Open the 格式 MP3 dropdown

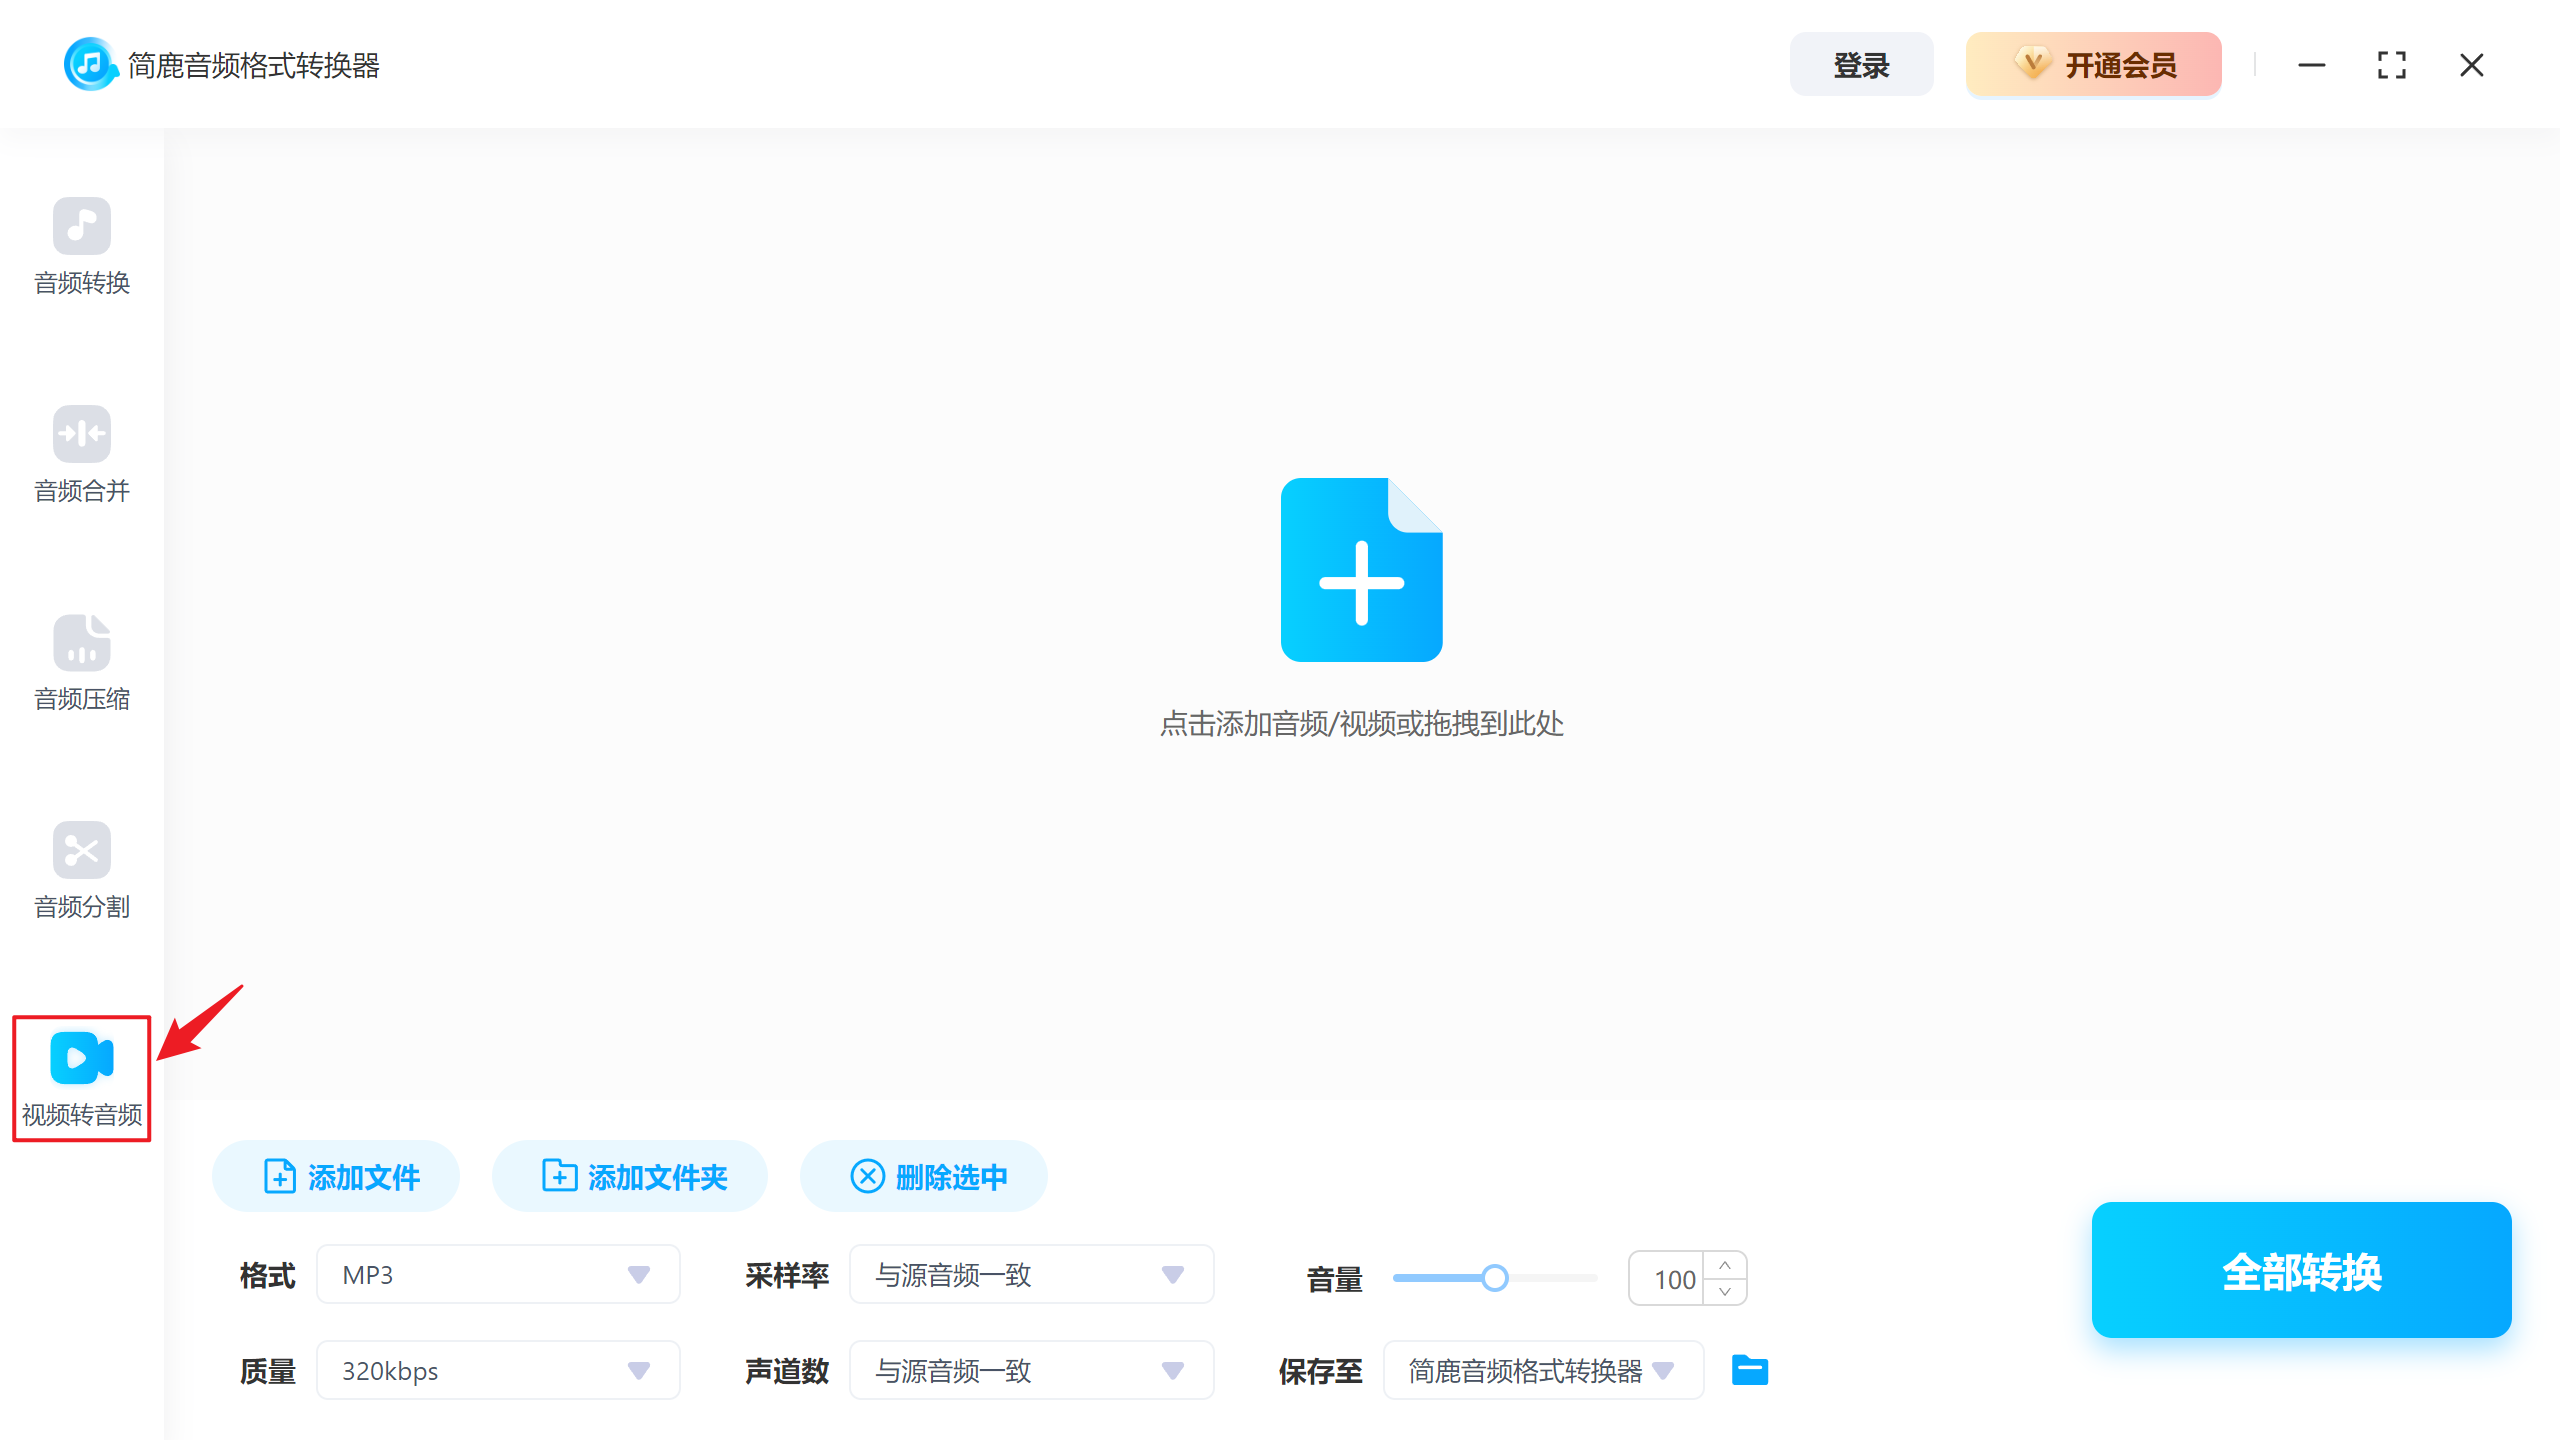click(x=497, y=1274)
